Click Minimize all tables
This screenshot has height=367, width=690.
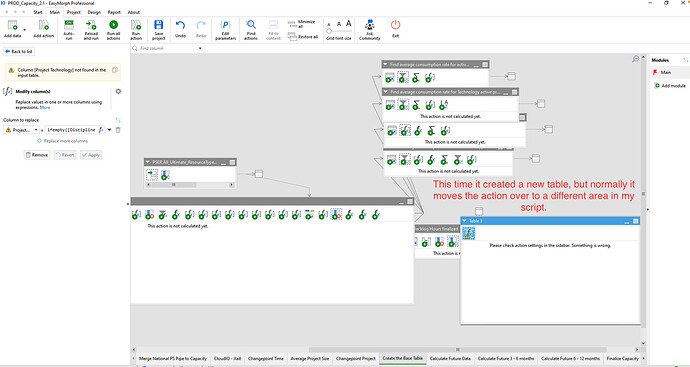(303, 24)
